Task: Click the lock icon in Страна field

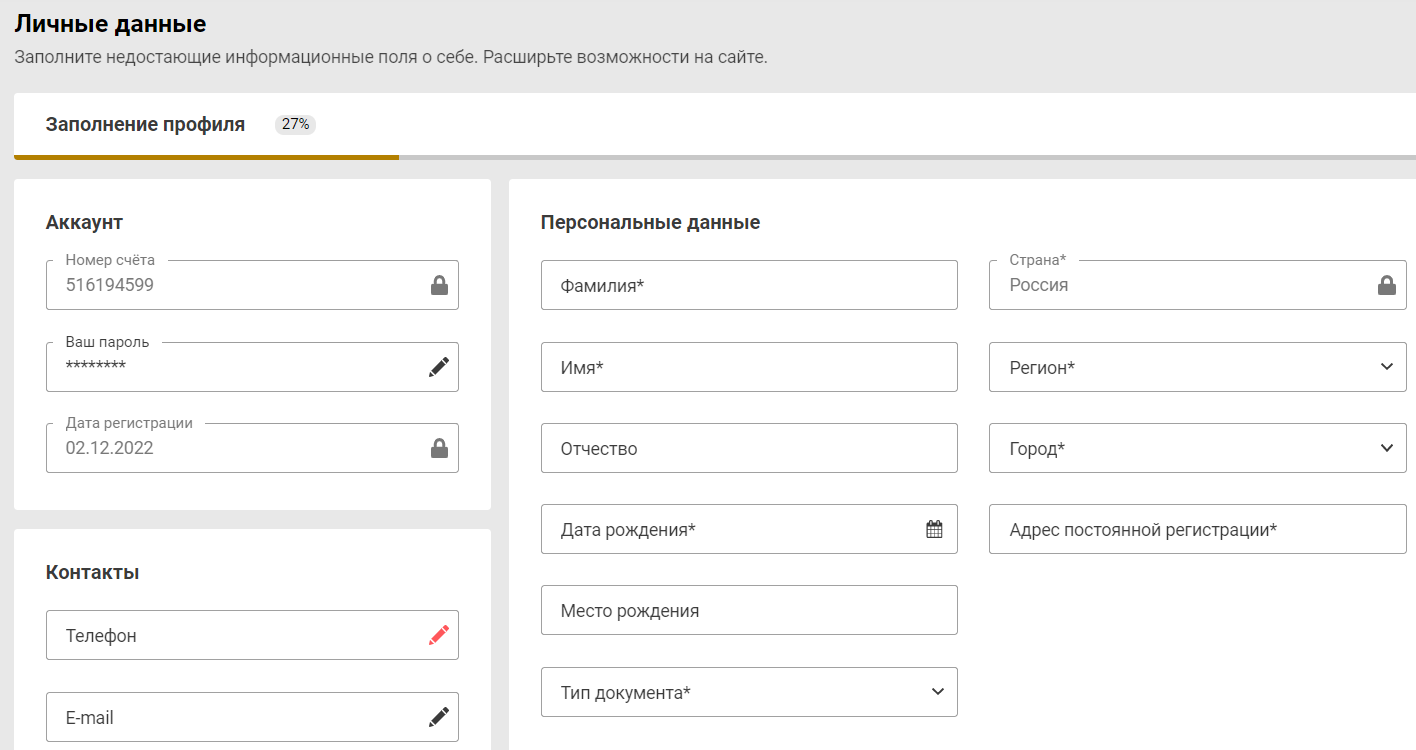Action: (1386, 286)
